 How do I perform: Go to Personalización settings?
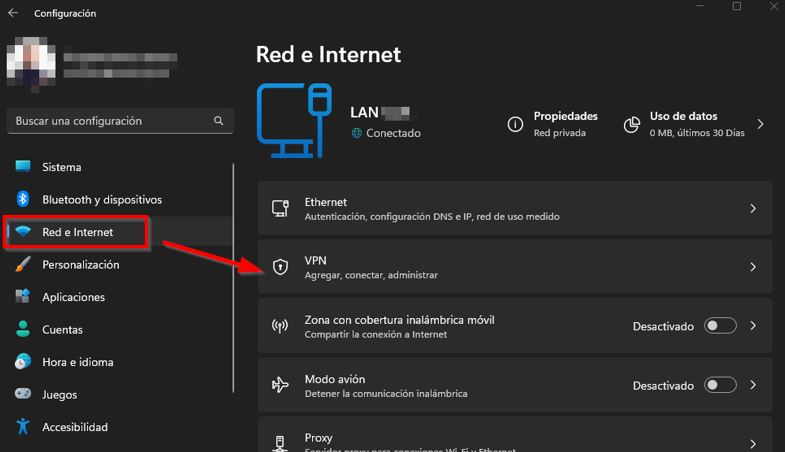(80, 265)
